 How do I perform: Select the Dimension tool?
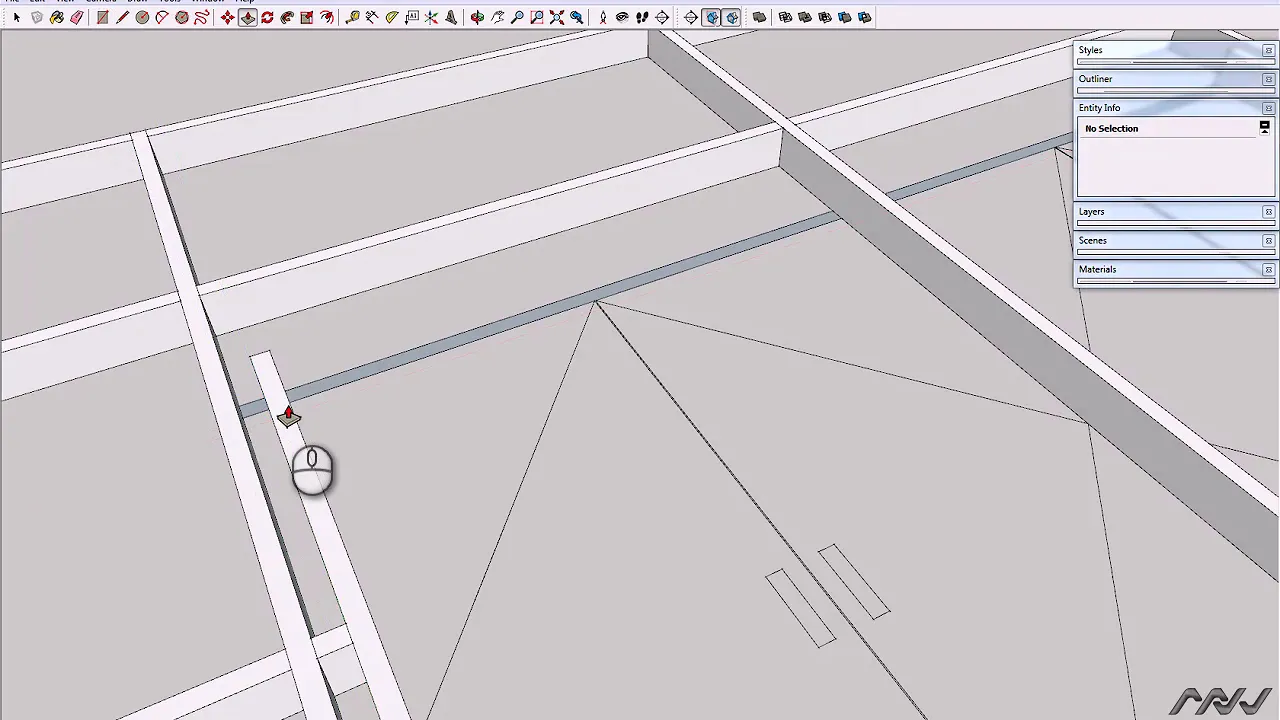[372, 17]
